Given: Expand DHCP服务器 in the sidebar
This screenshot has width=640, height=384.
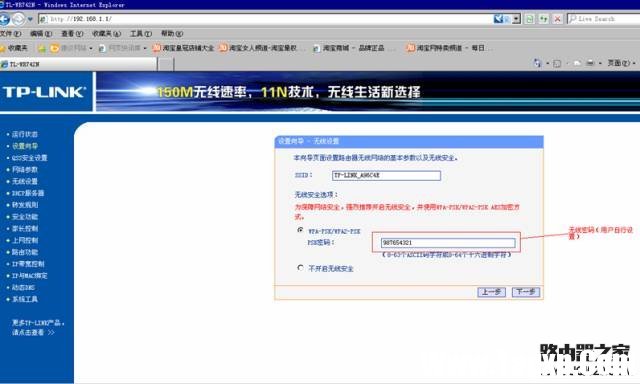Looking at the screenshot, I should pyautogui.click(x=28, y=193).
